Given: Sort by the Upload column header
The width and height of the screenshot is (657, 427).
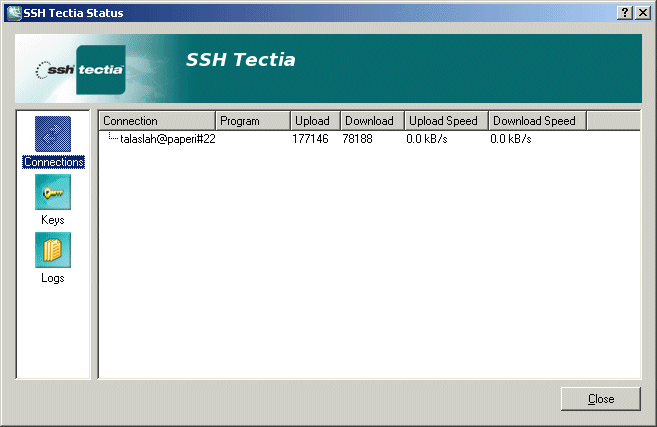Looking at the screenshot, I should point(315,121).
